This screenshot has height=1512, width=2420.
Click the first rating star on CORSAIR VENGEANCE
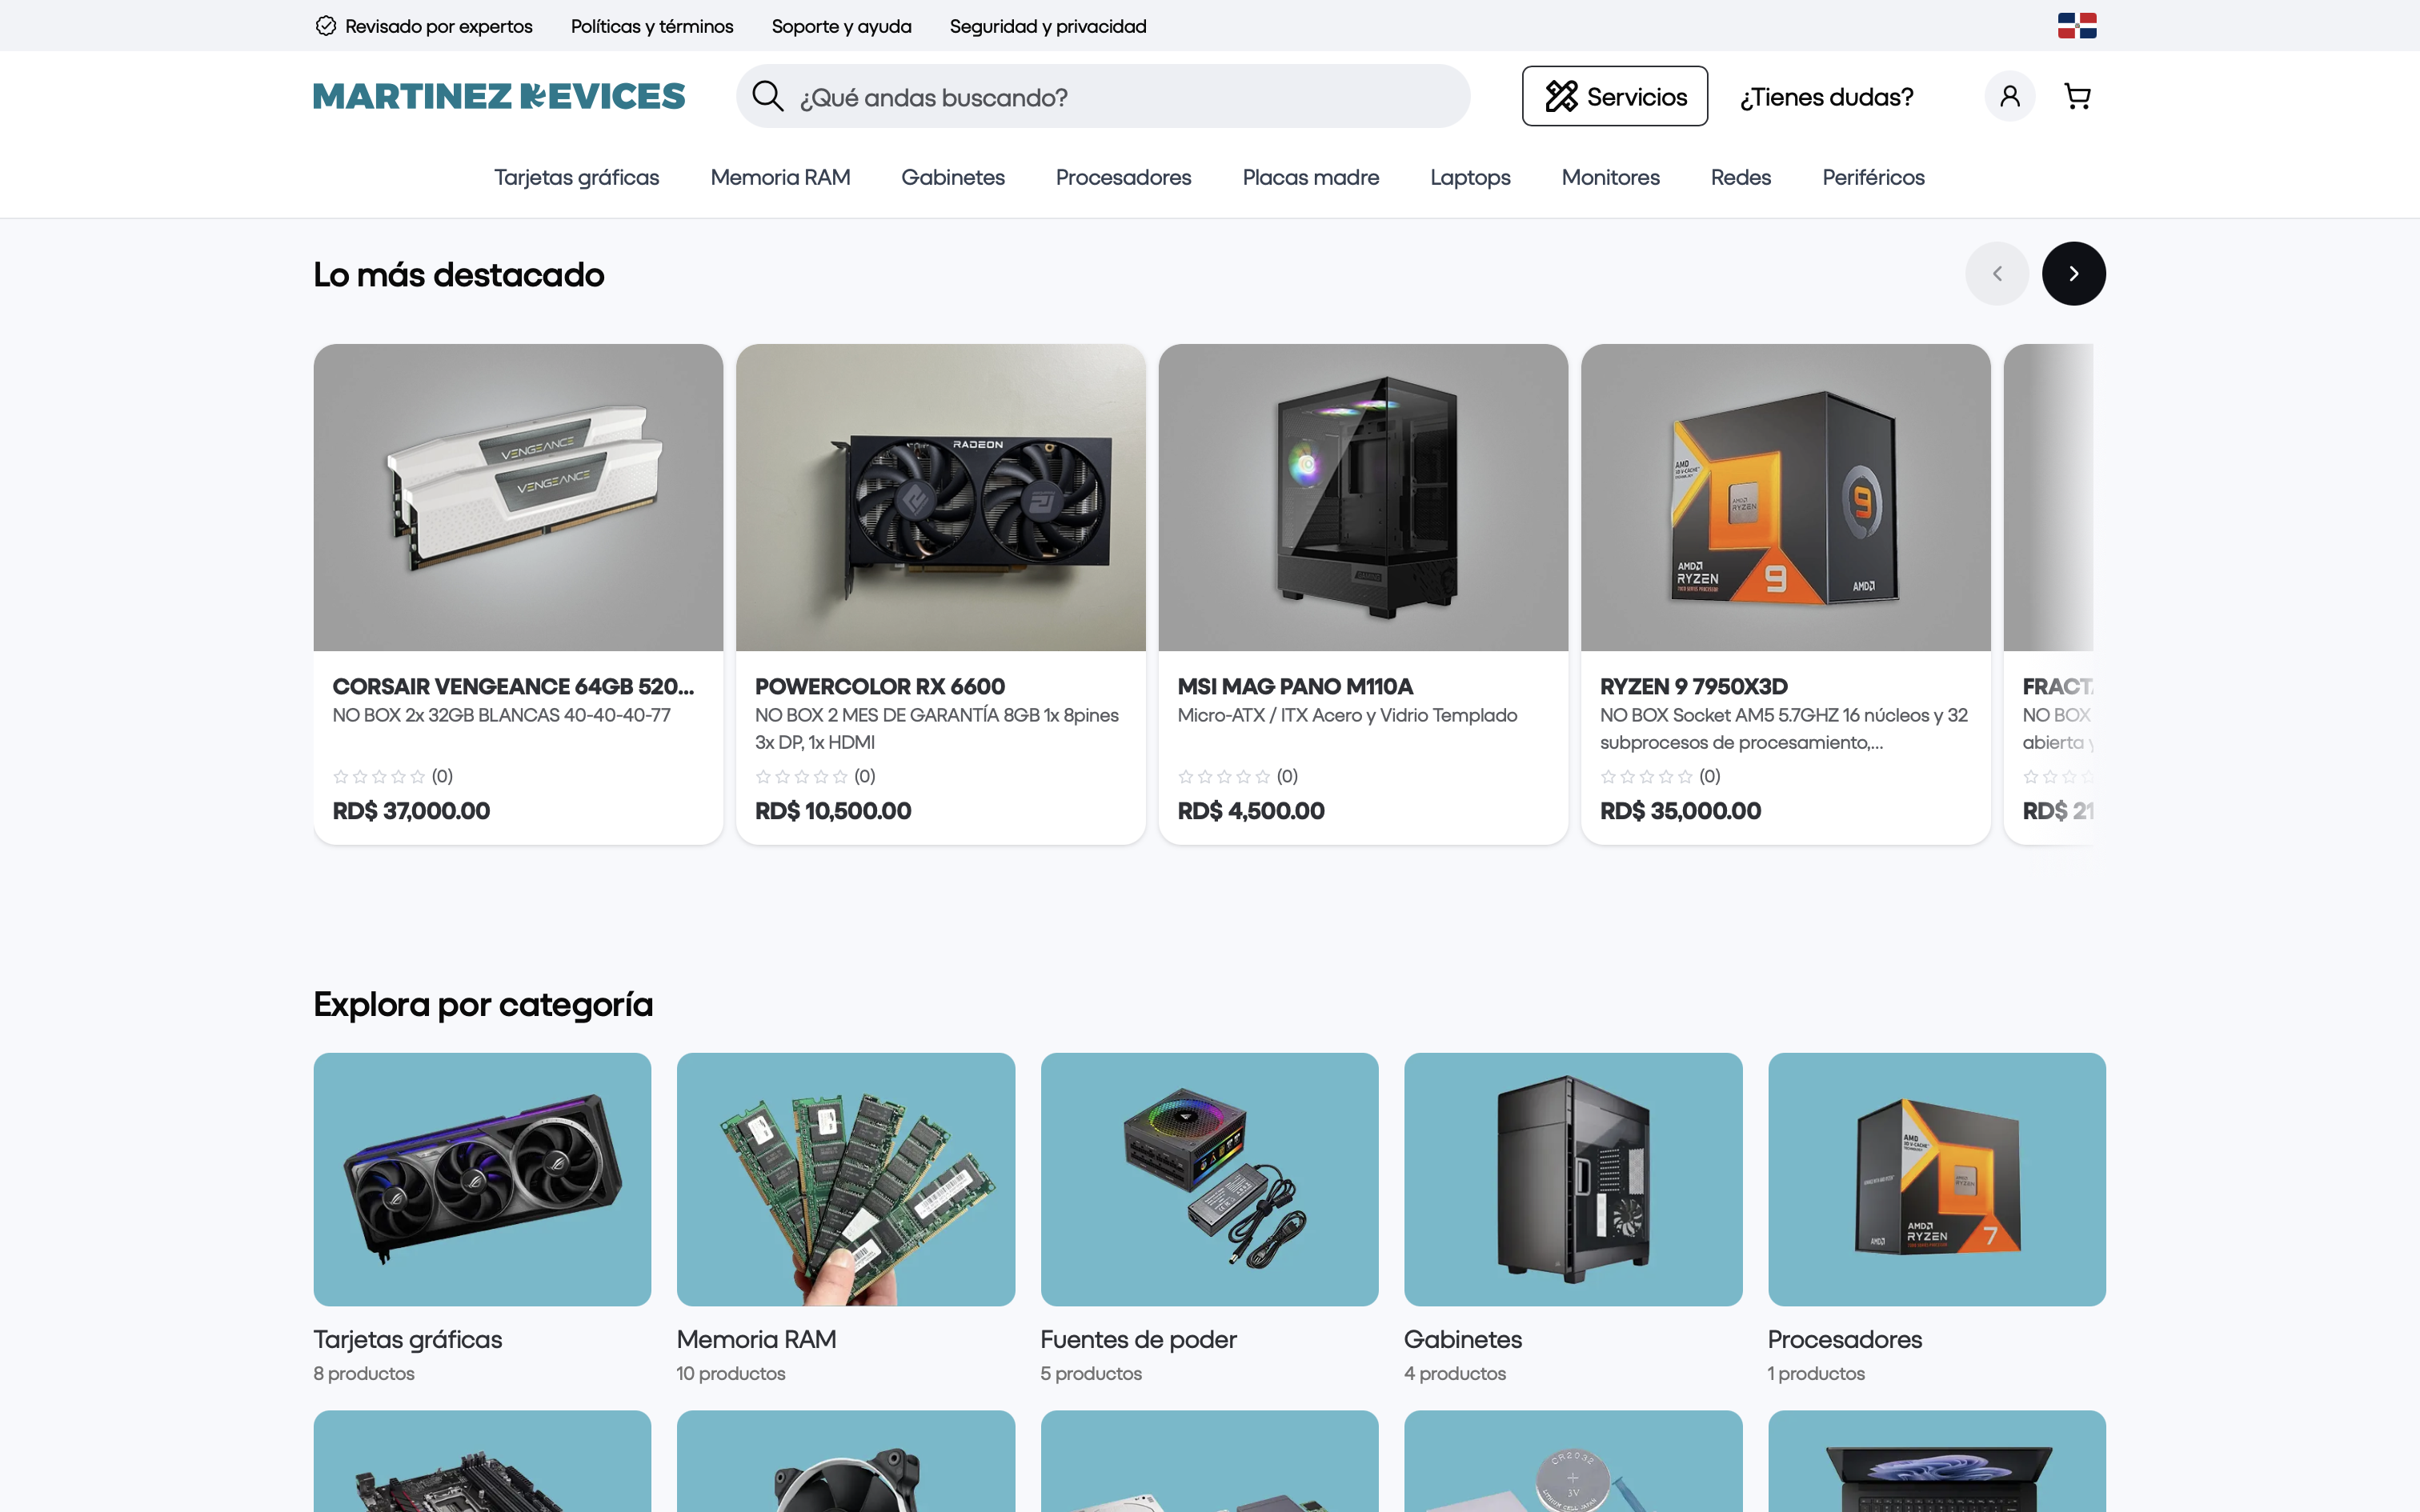[x=340, y=775]
